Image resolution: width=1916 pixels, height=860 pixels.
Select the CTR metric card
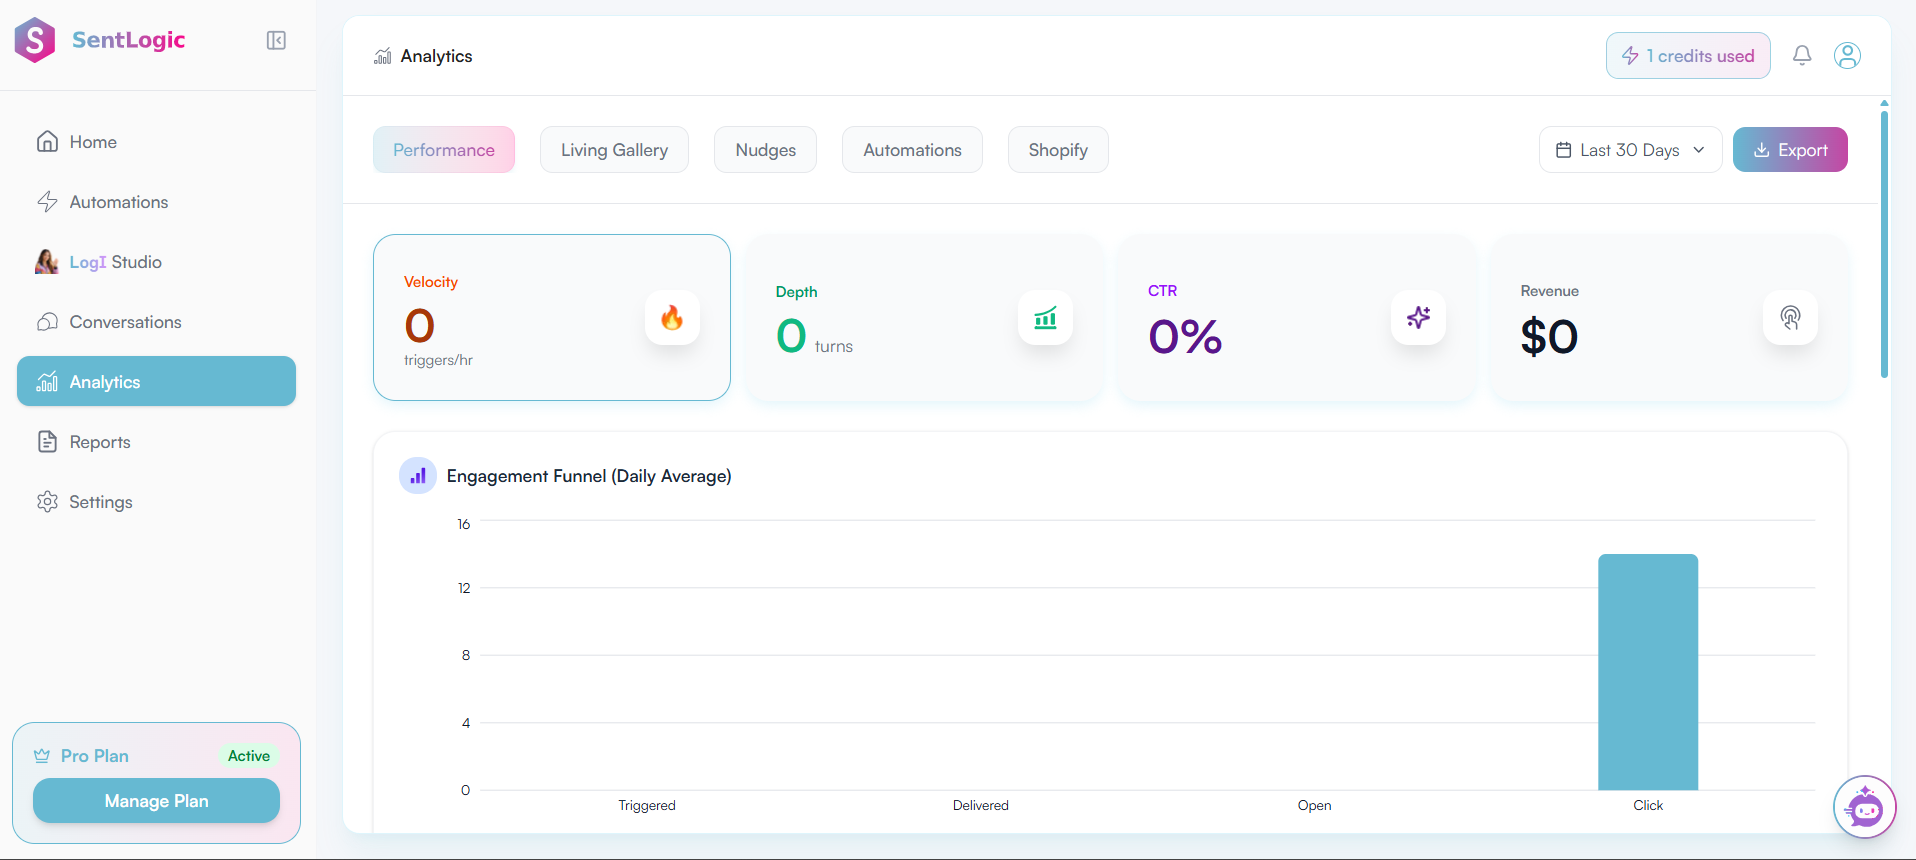pos(1297,318)
